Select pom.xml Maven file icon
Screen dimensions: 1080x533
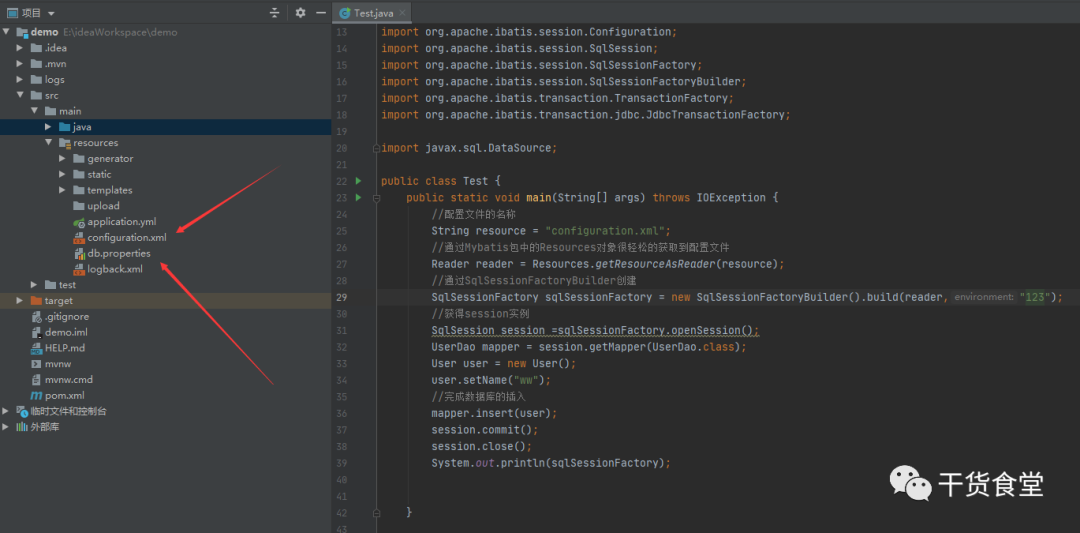coord(37,395)
